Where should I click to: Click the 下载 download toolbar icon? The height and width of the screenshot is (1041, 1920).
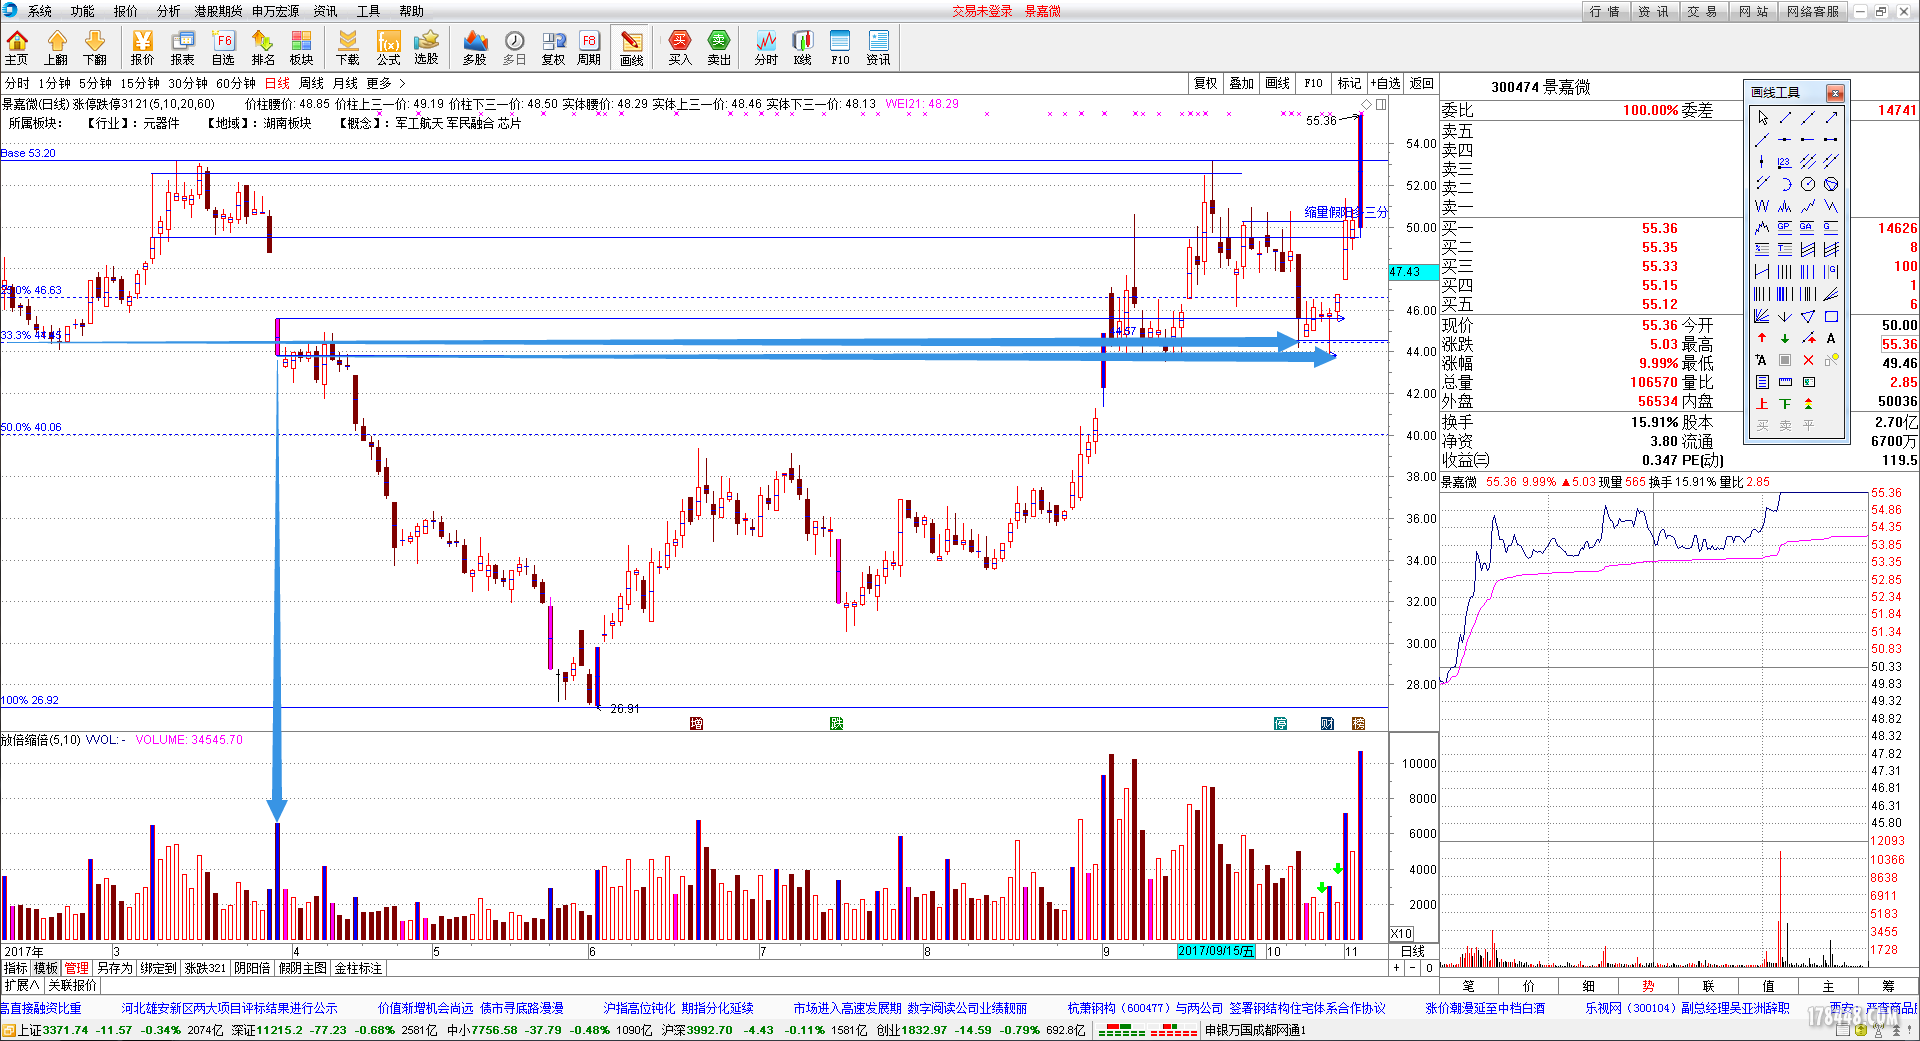tap(348, 47)
